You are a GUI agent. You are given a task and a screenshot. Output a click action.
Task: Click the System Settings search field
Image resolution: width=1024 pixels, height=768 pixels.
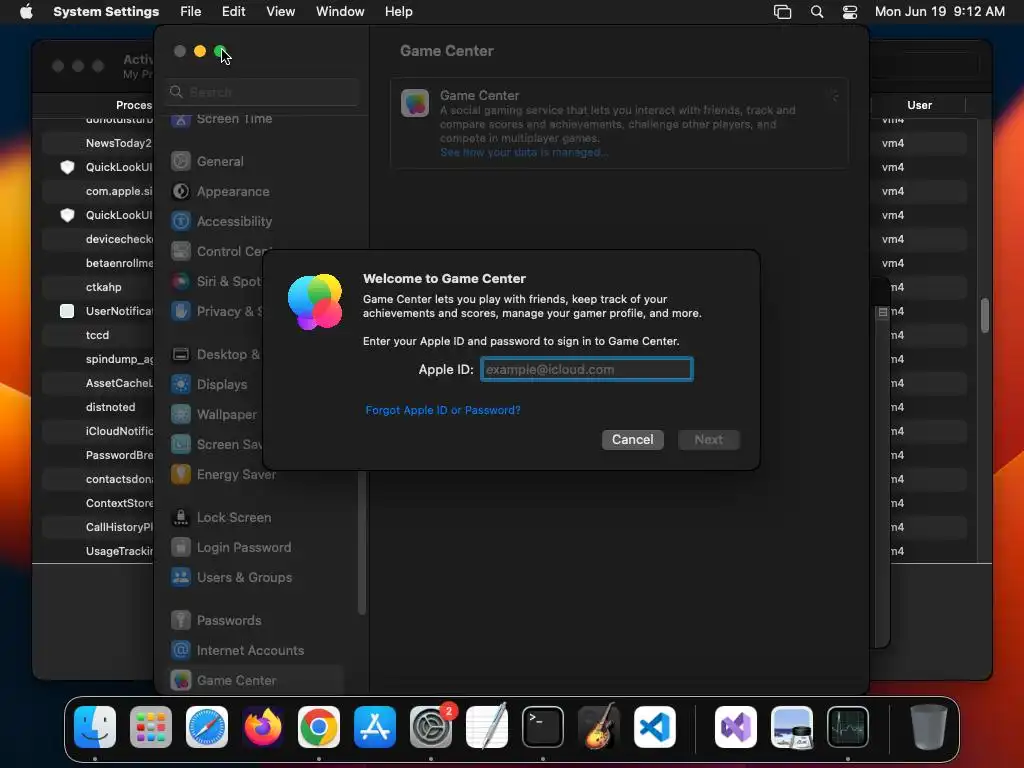tap(263, 92)
